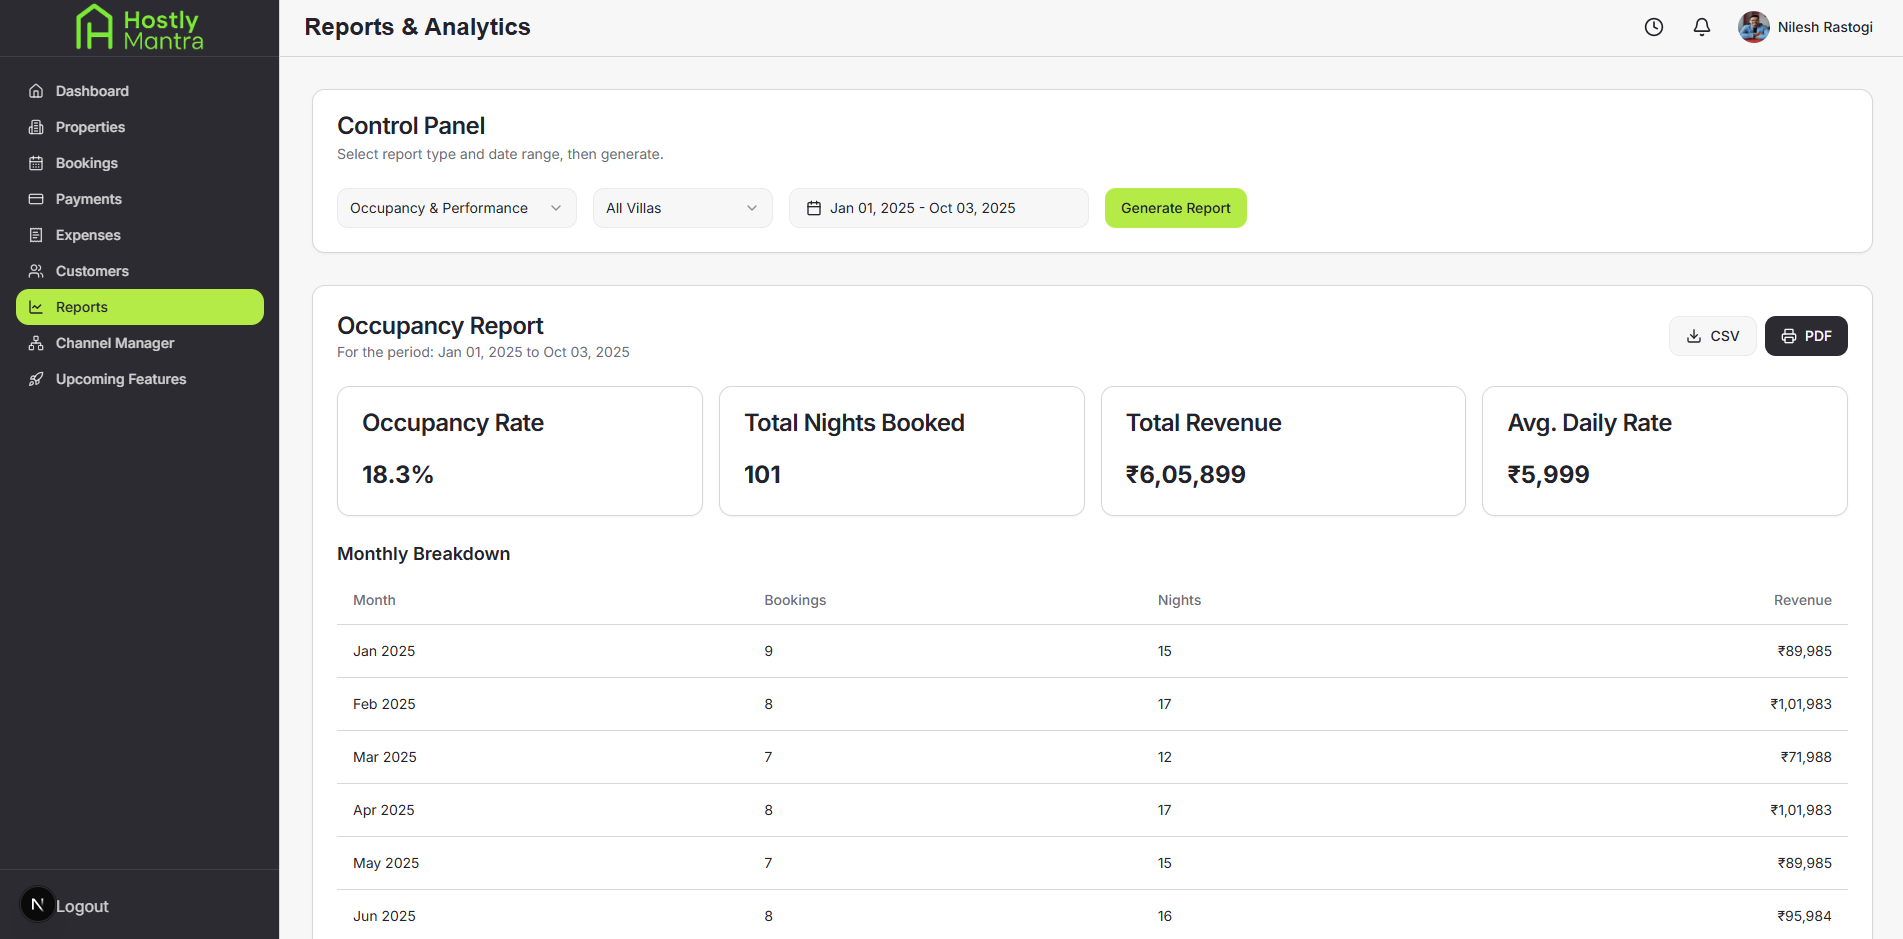Screen dimensions: 1903x939
Task: Click the rocket icon for Upcoming Features
Action: [x=36, y=379]
